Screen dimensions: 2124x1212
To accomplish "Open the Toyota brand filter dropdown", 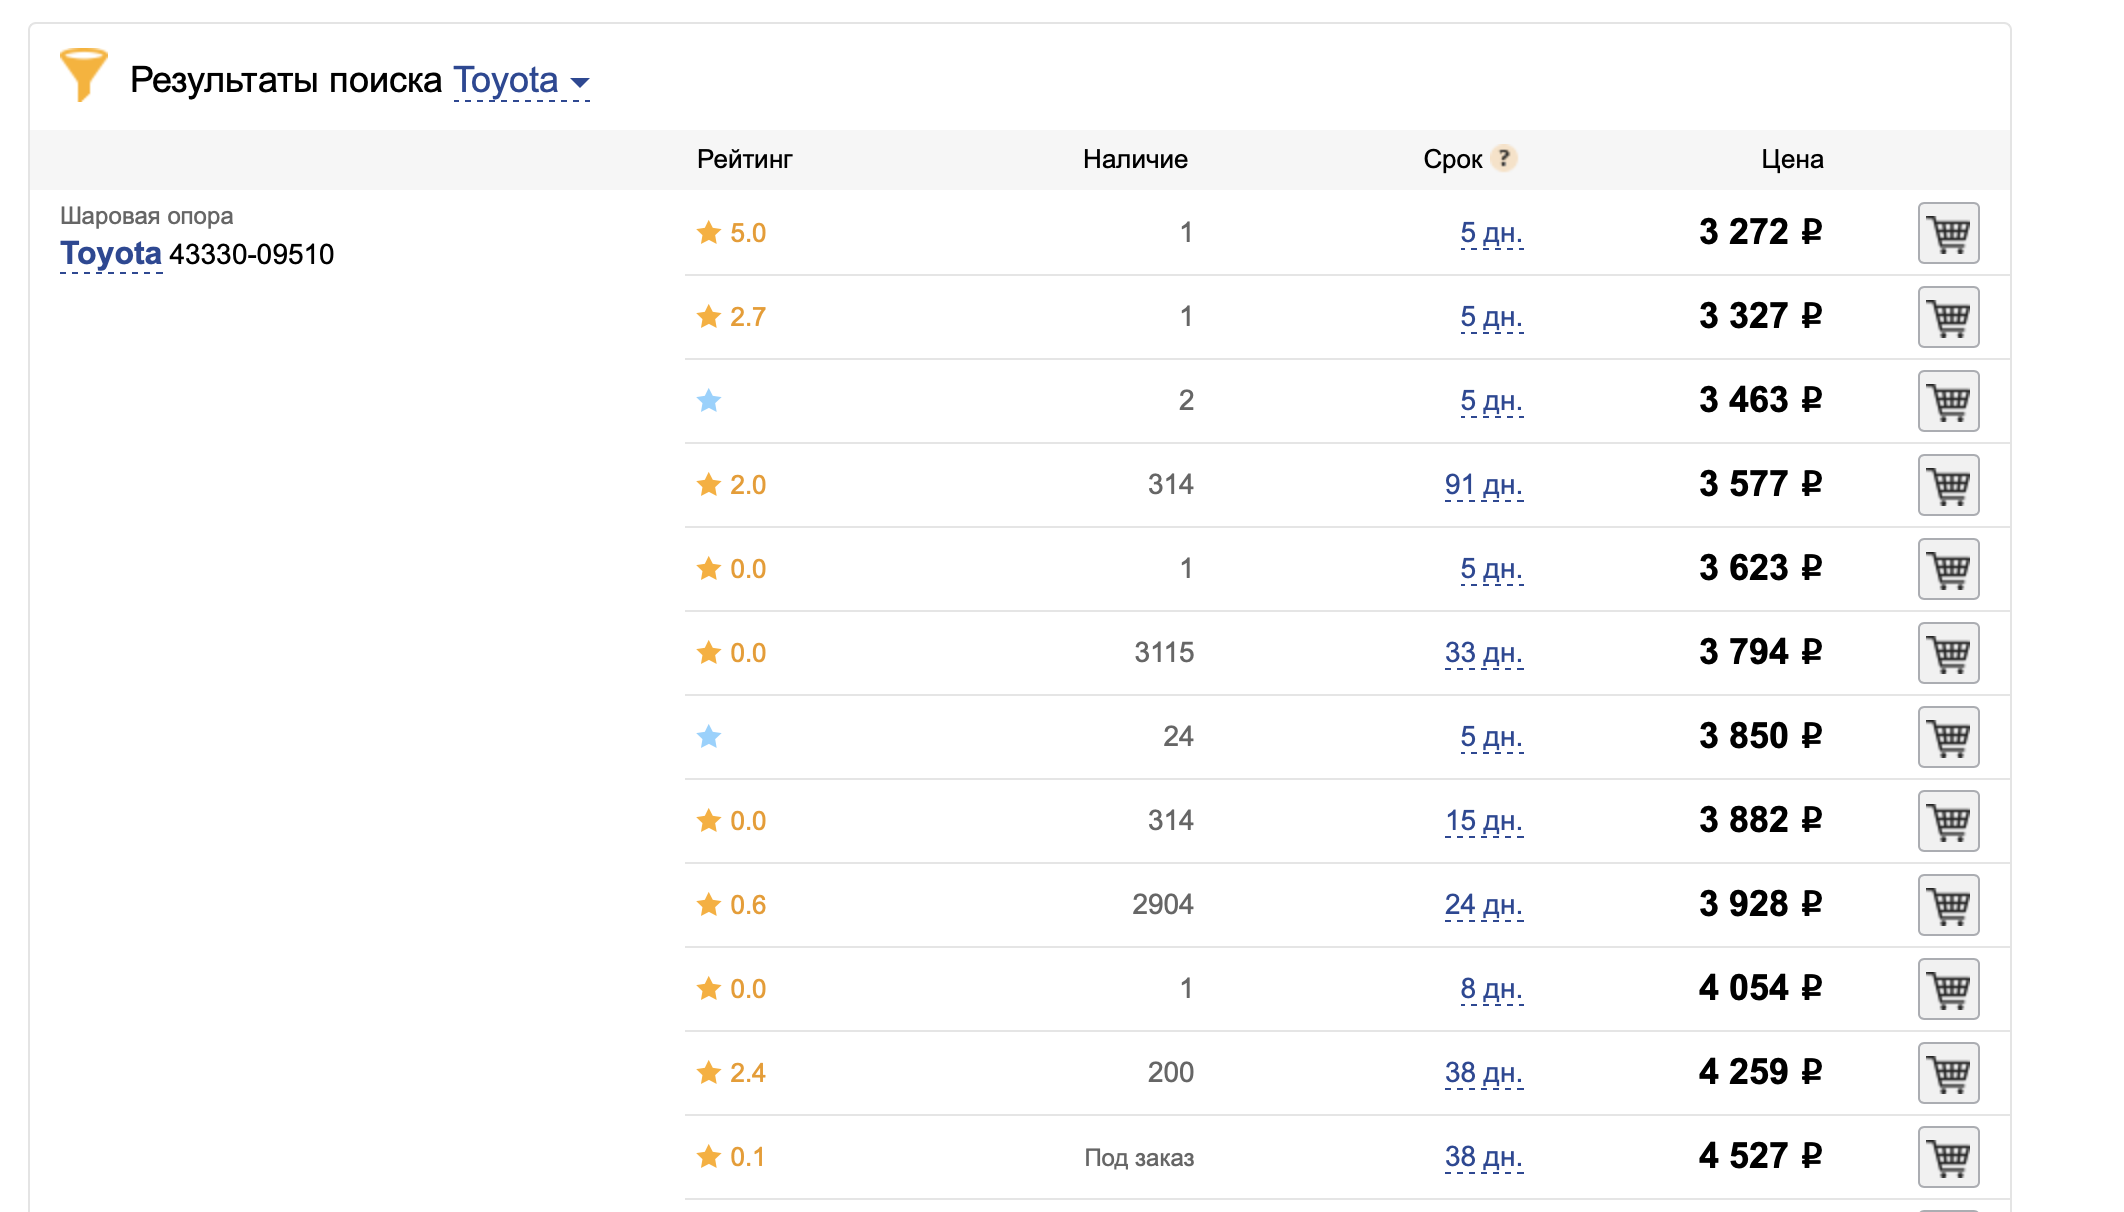I will coord(521,80).
